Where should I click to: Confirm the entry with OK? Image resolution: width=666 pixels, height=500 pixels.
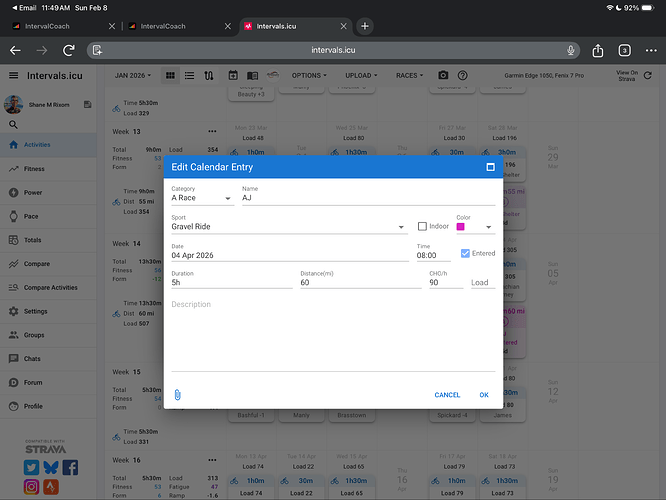484,395
